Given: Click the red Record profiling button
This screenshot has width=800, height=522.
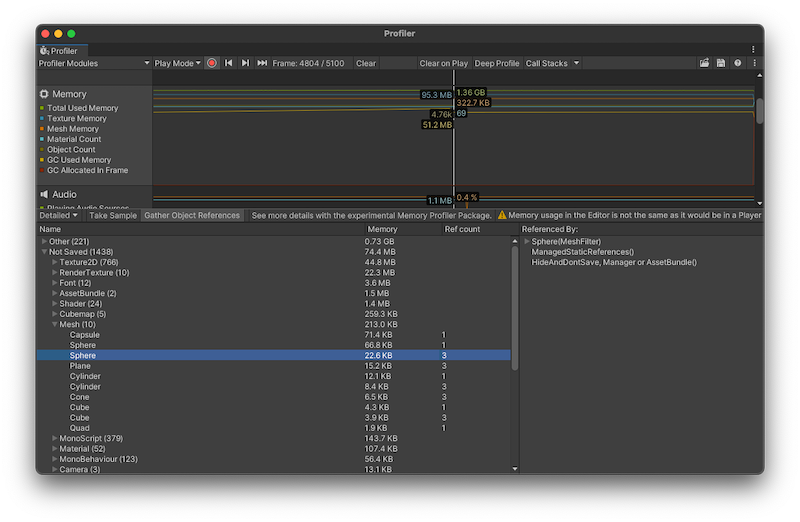Looking at the screenshot, I should pos(212,63).
